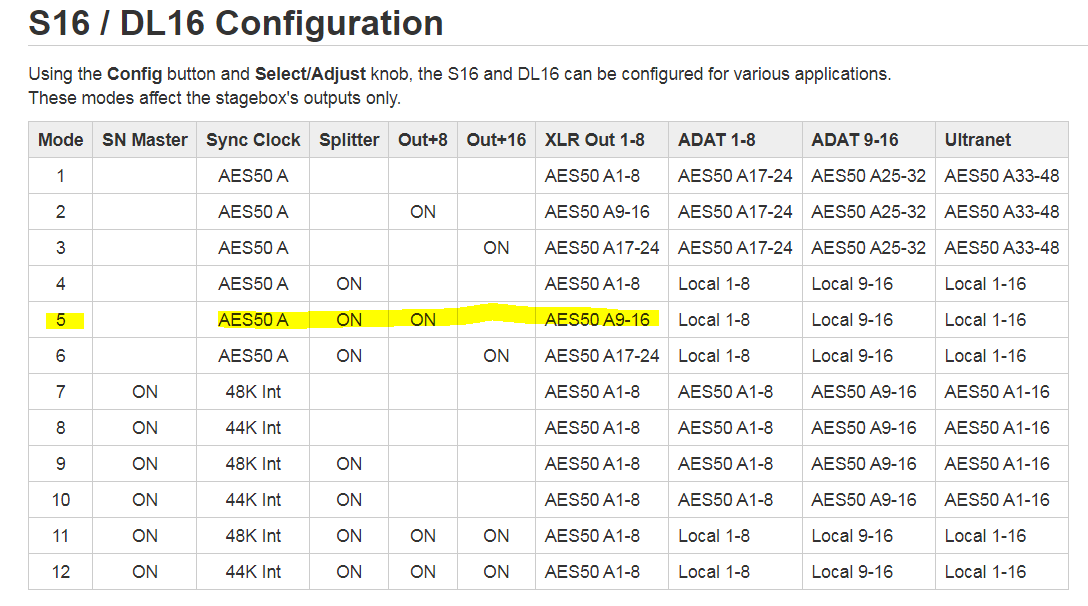This screenshot has width=1088, height=606.
Task: Click the 'S16 / DL16 Configuration' heading
Action: pos(236,24)
